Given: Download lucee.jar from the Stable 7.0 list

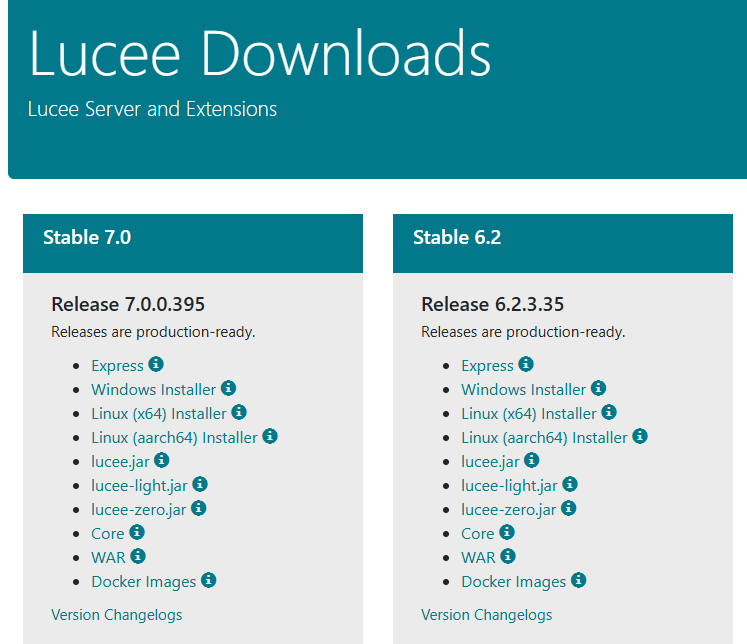Looking at the screenshot, I should click(x=120, y=461).
